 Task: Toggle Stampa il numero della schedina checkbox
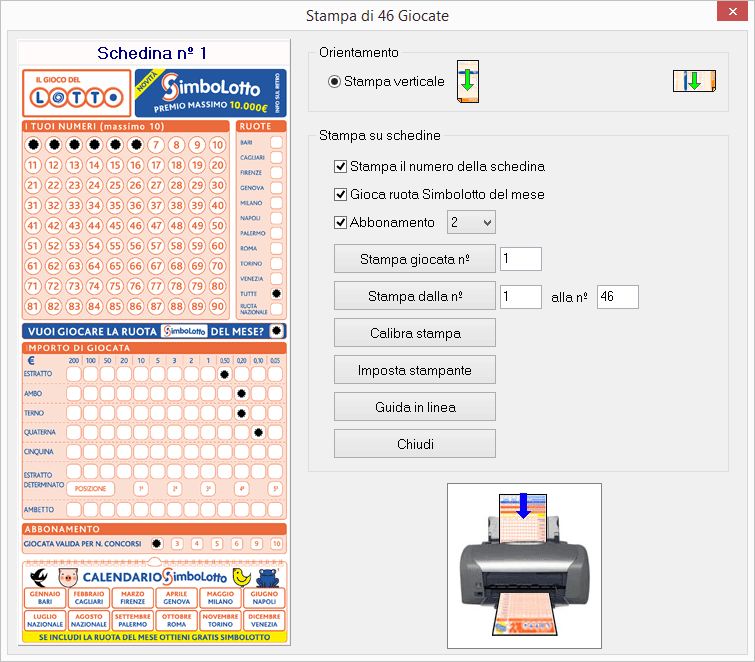pyautogui.click(x=340, y=167)
